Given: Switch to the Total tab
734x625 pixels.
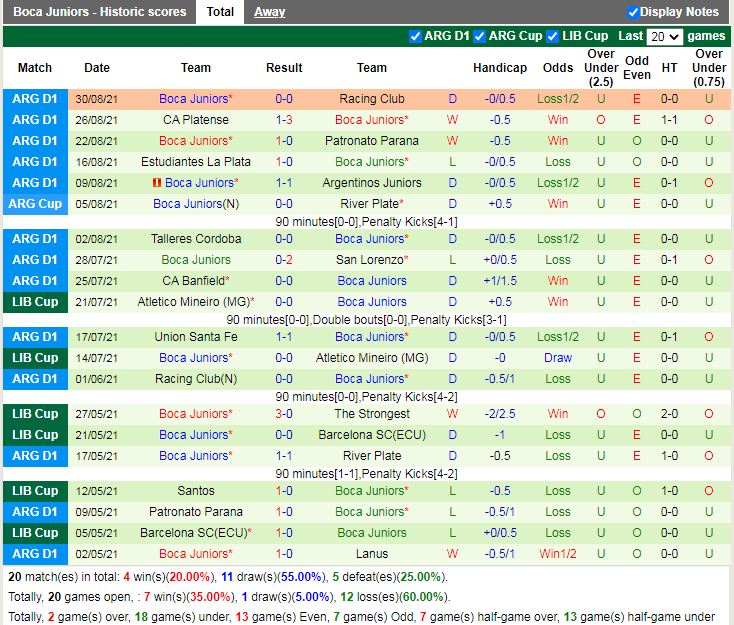Looking at the screenshot, I should (220, 12).
